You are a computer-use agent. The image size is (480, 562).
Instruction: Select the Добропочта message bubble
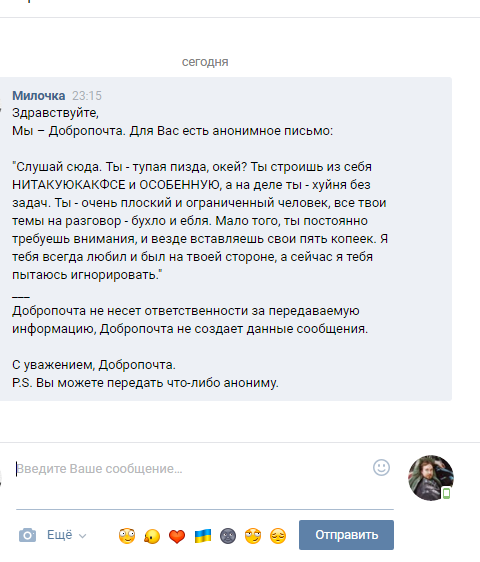(226, 239)
